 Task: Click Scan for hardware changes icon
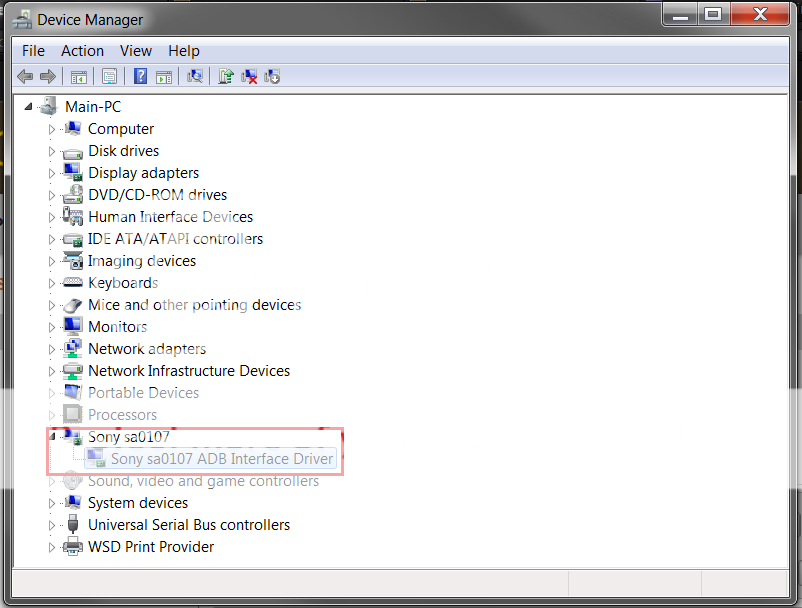point(195,77)
